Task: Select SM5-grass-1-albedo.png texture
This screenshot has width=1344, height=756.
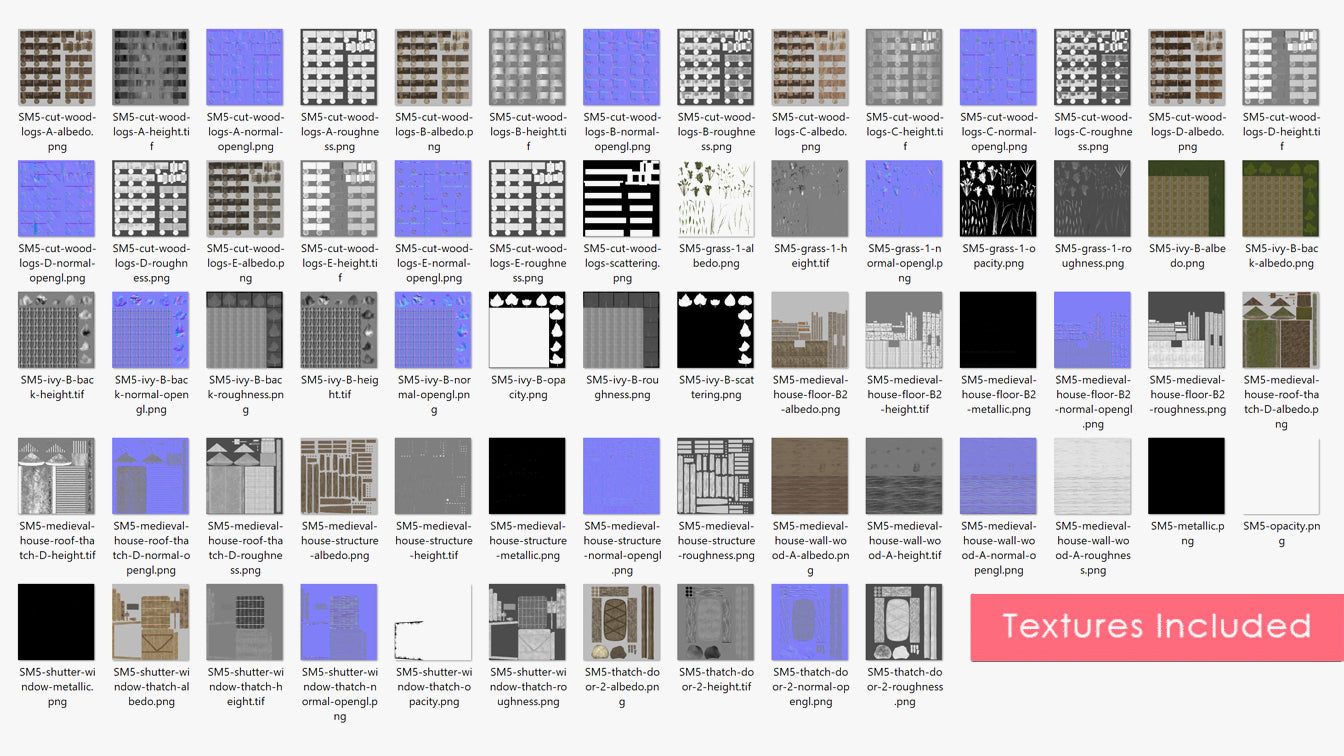Action: (716, 198)
